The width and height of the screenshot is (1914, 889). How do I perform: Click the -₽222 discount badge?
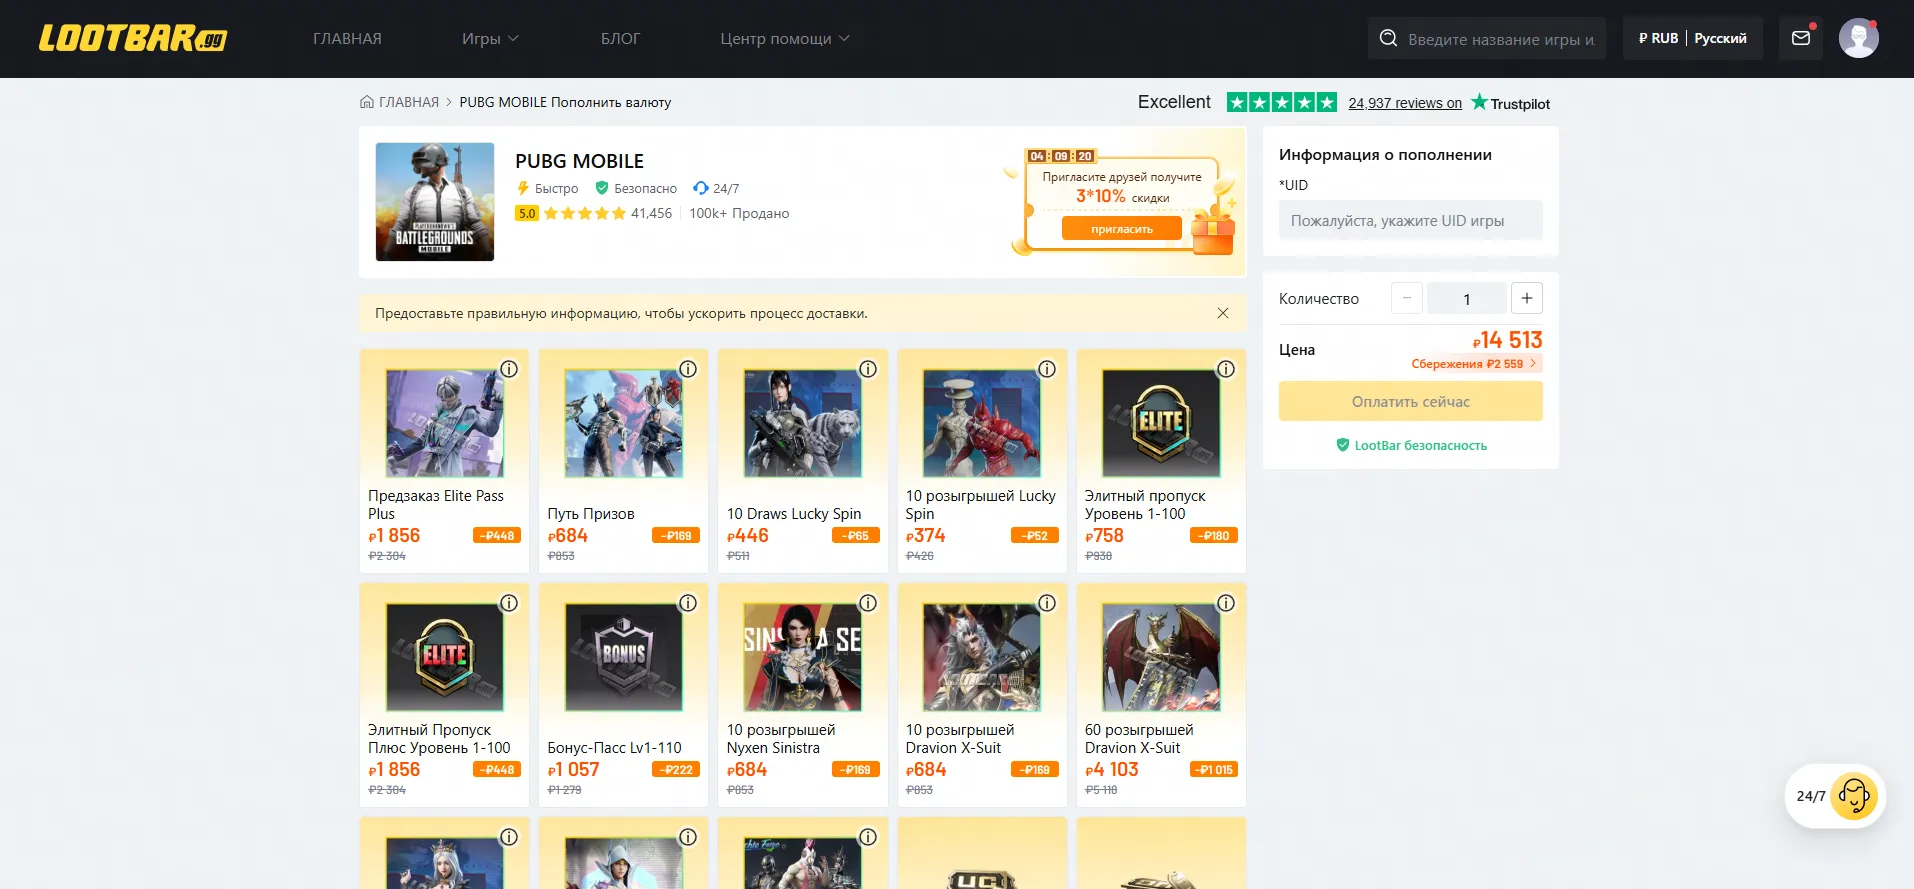676,770
